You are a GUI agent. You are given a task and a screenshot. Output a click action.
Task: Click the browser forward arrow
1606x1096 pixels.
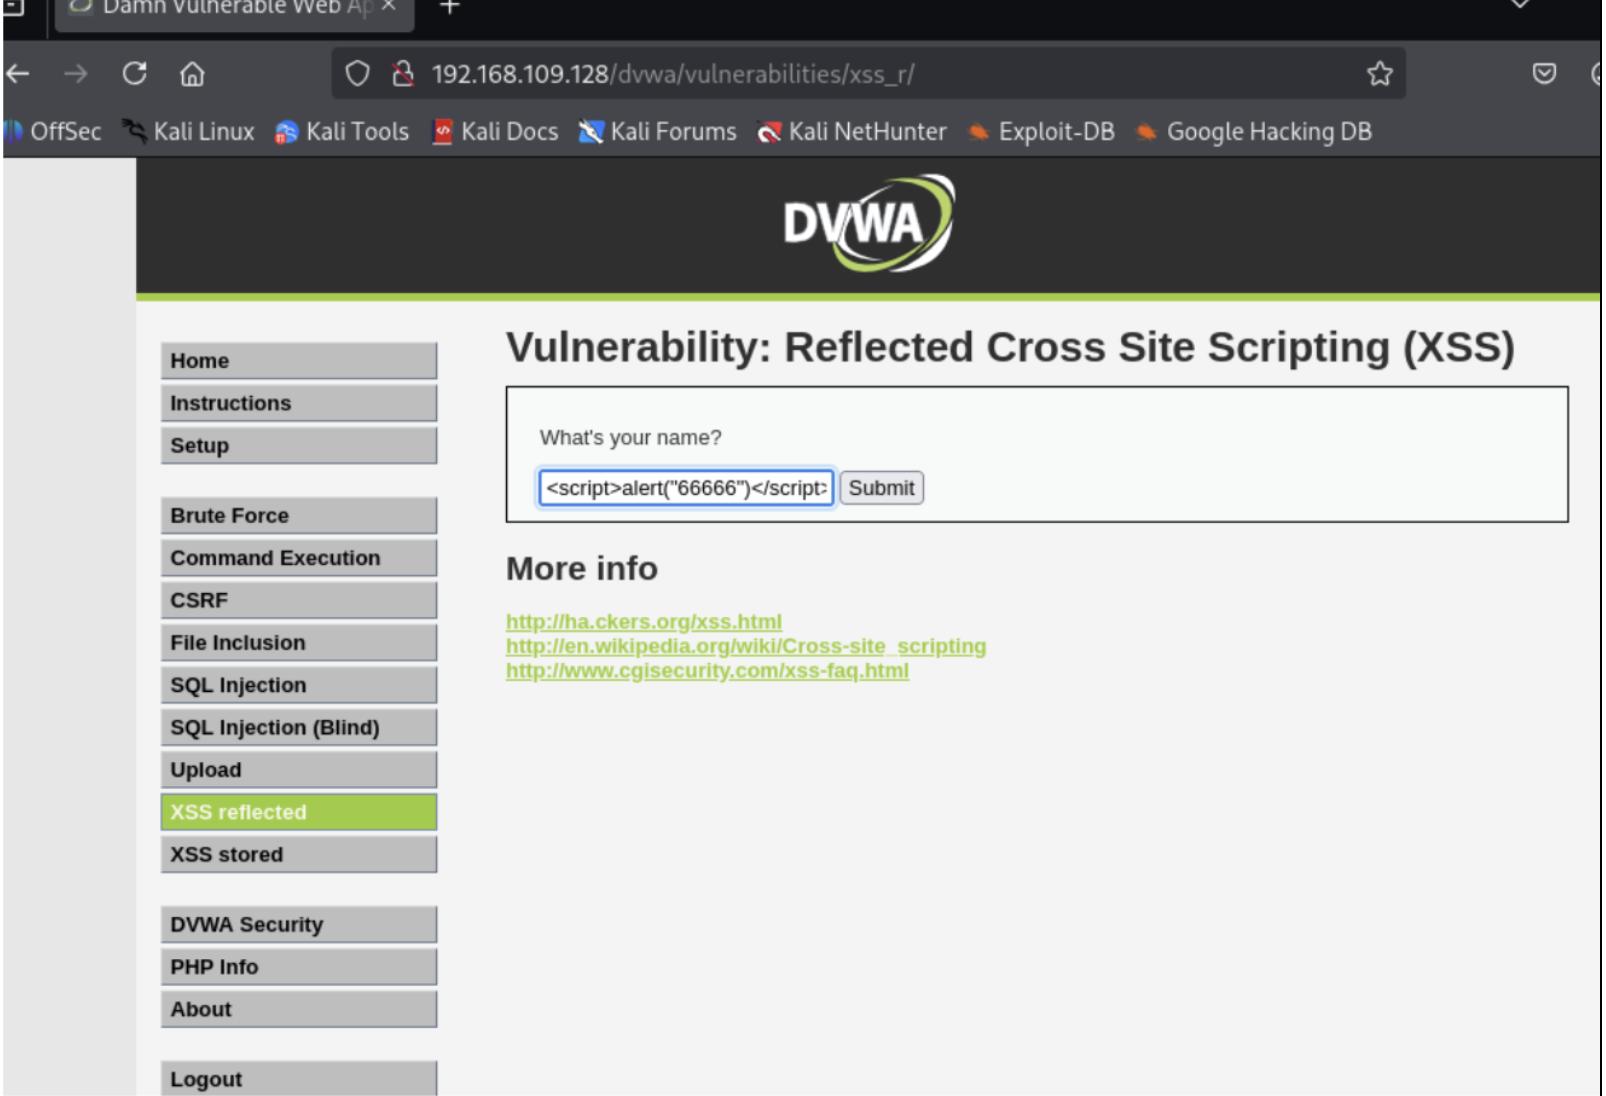[x=76, y=73]
